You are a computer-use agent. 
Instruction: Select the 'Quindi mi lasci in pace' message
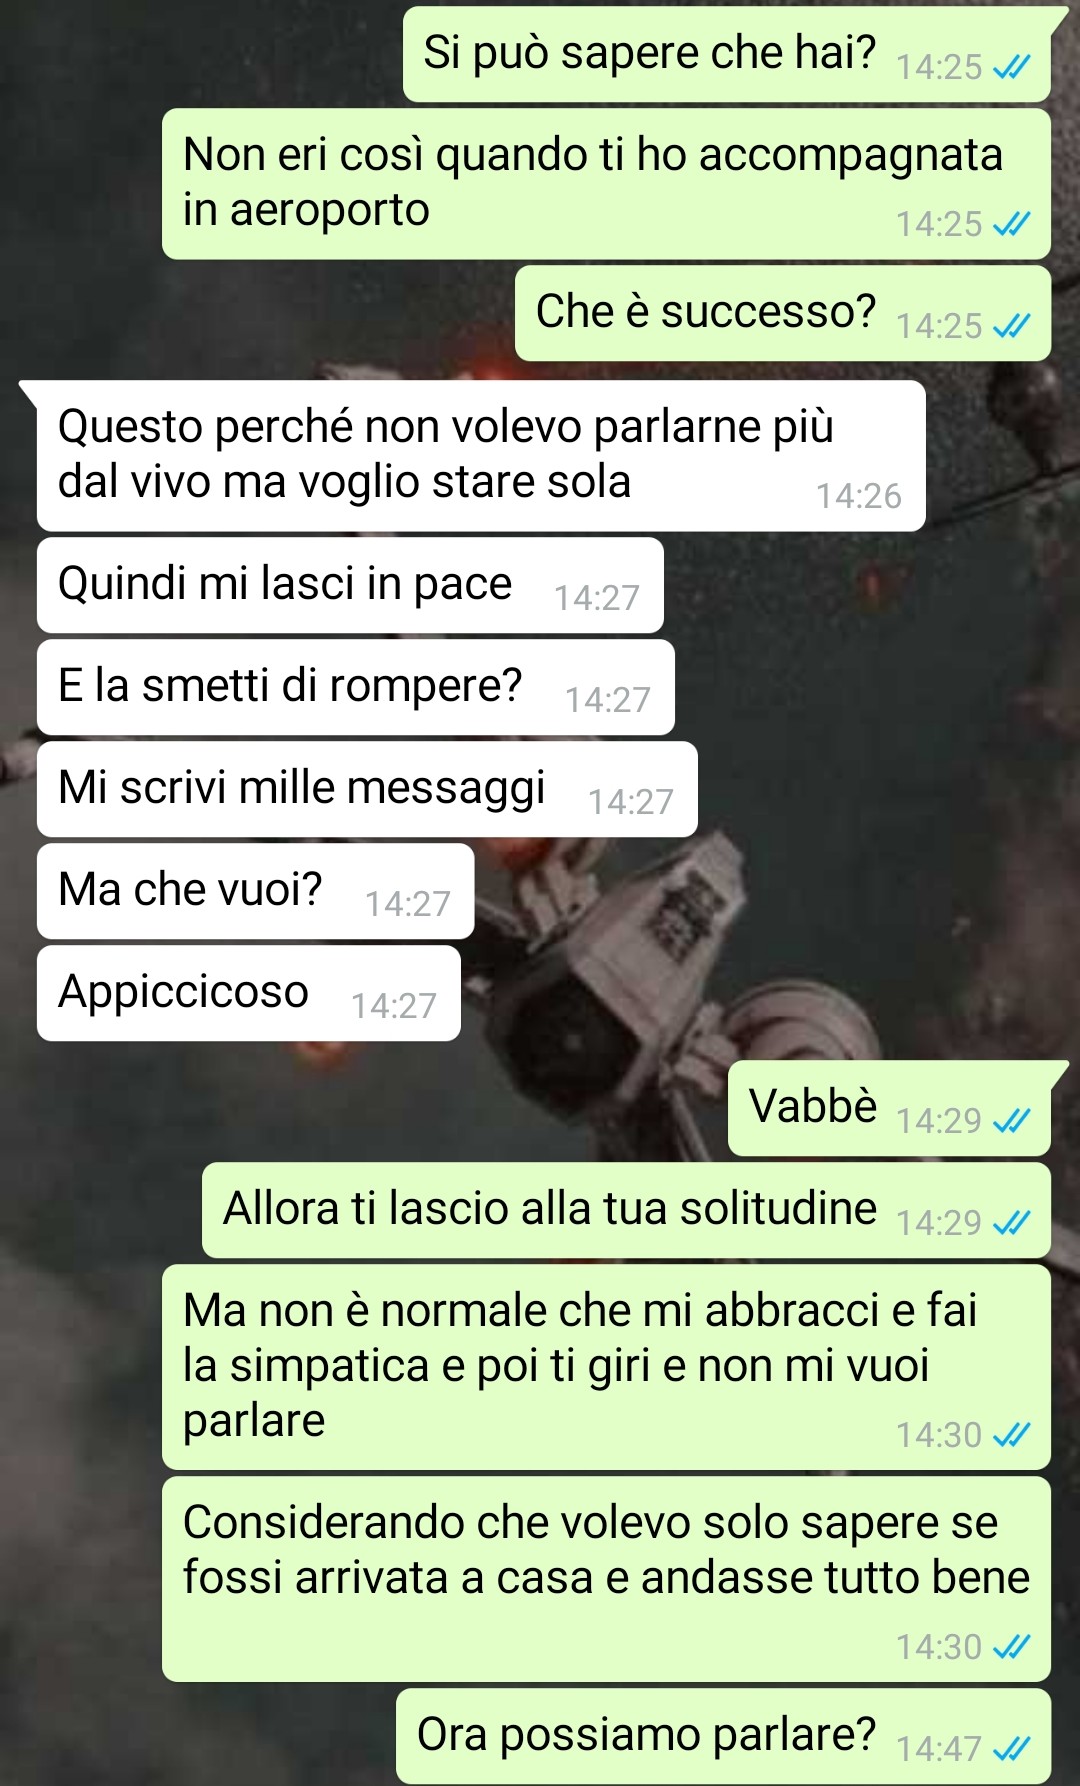pos(350,585)
